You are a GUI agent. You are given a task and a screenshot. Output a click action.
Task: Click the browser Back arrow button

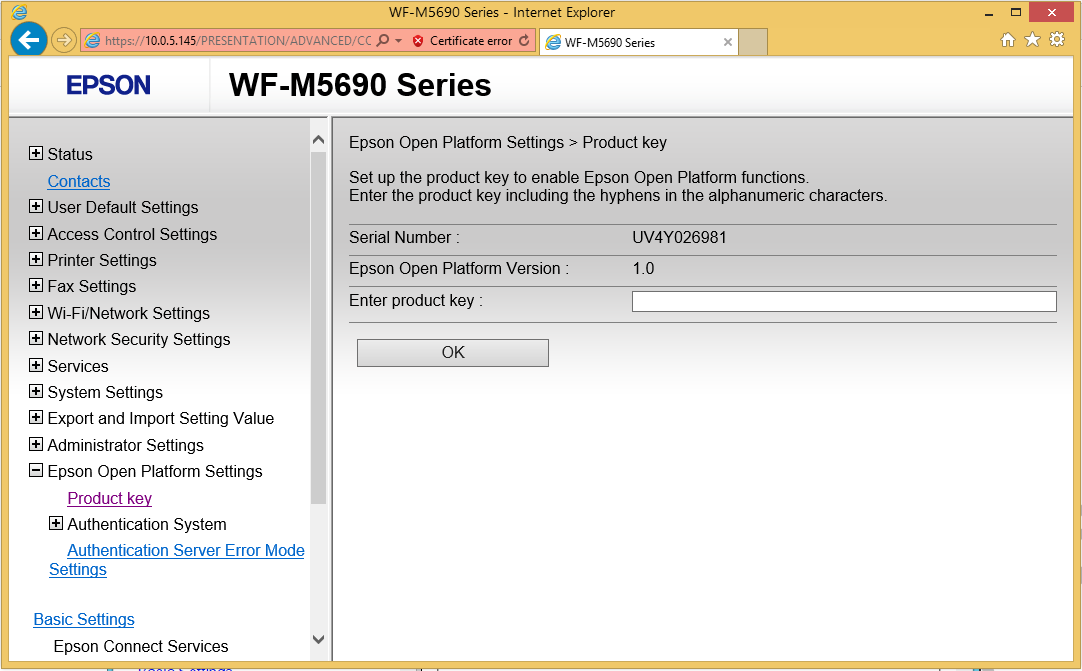(x=29, y=40)
